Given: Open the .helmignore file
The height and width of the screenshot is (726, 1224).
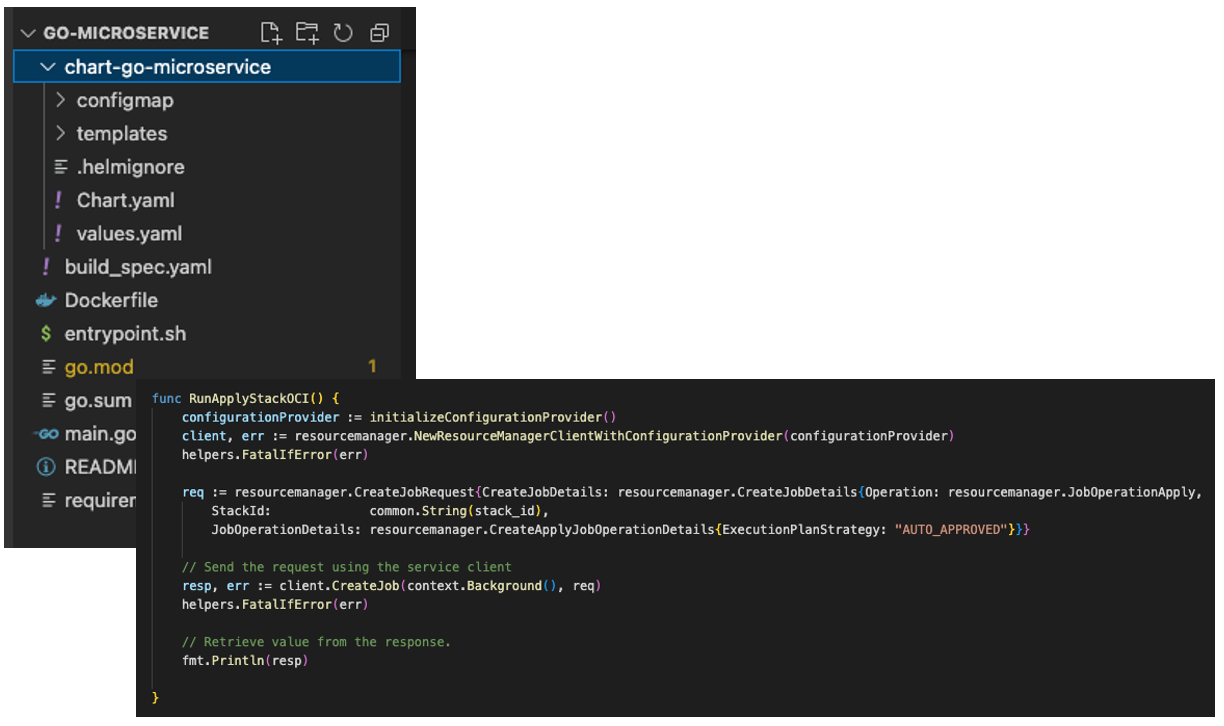Looking at the screenshot, I should point(131,166).
